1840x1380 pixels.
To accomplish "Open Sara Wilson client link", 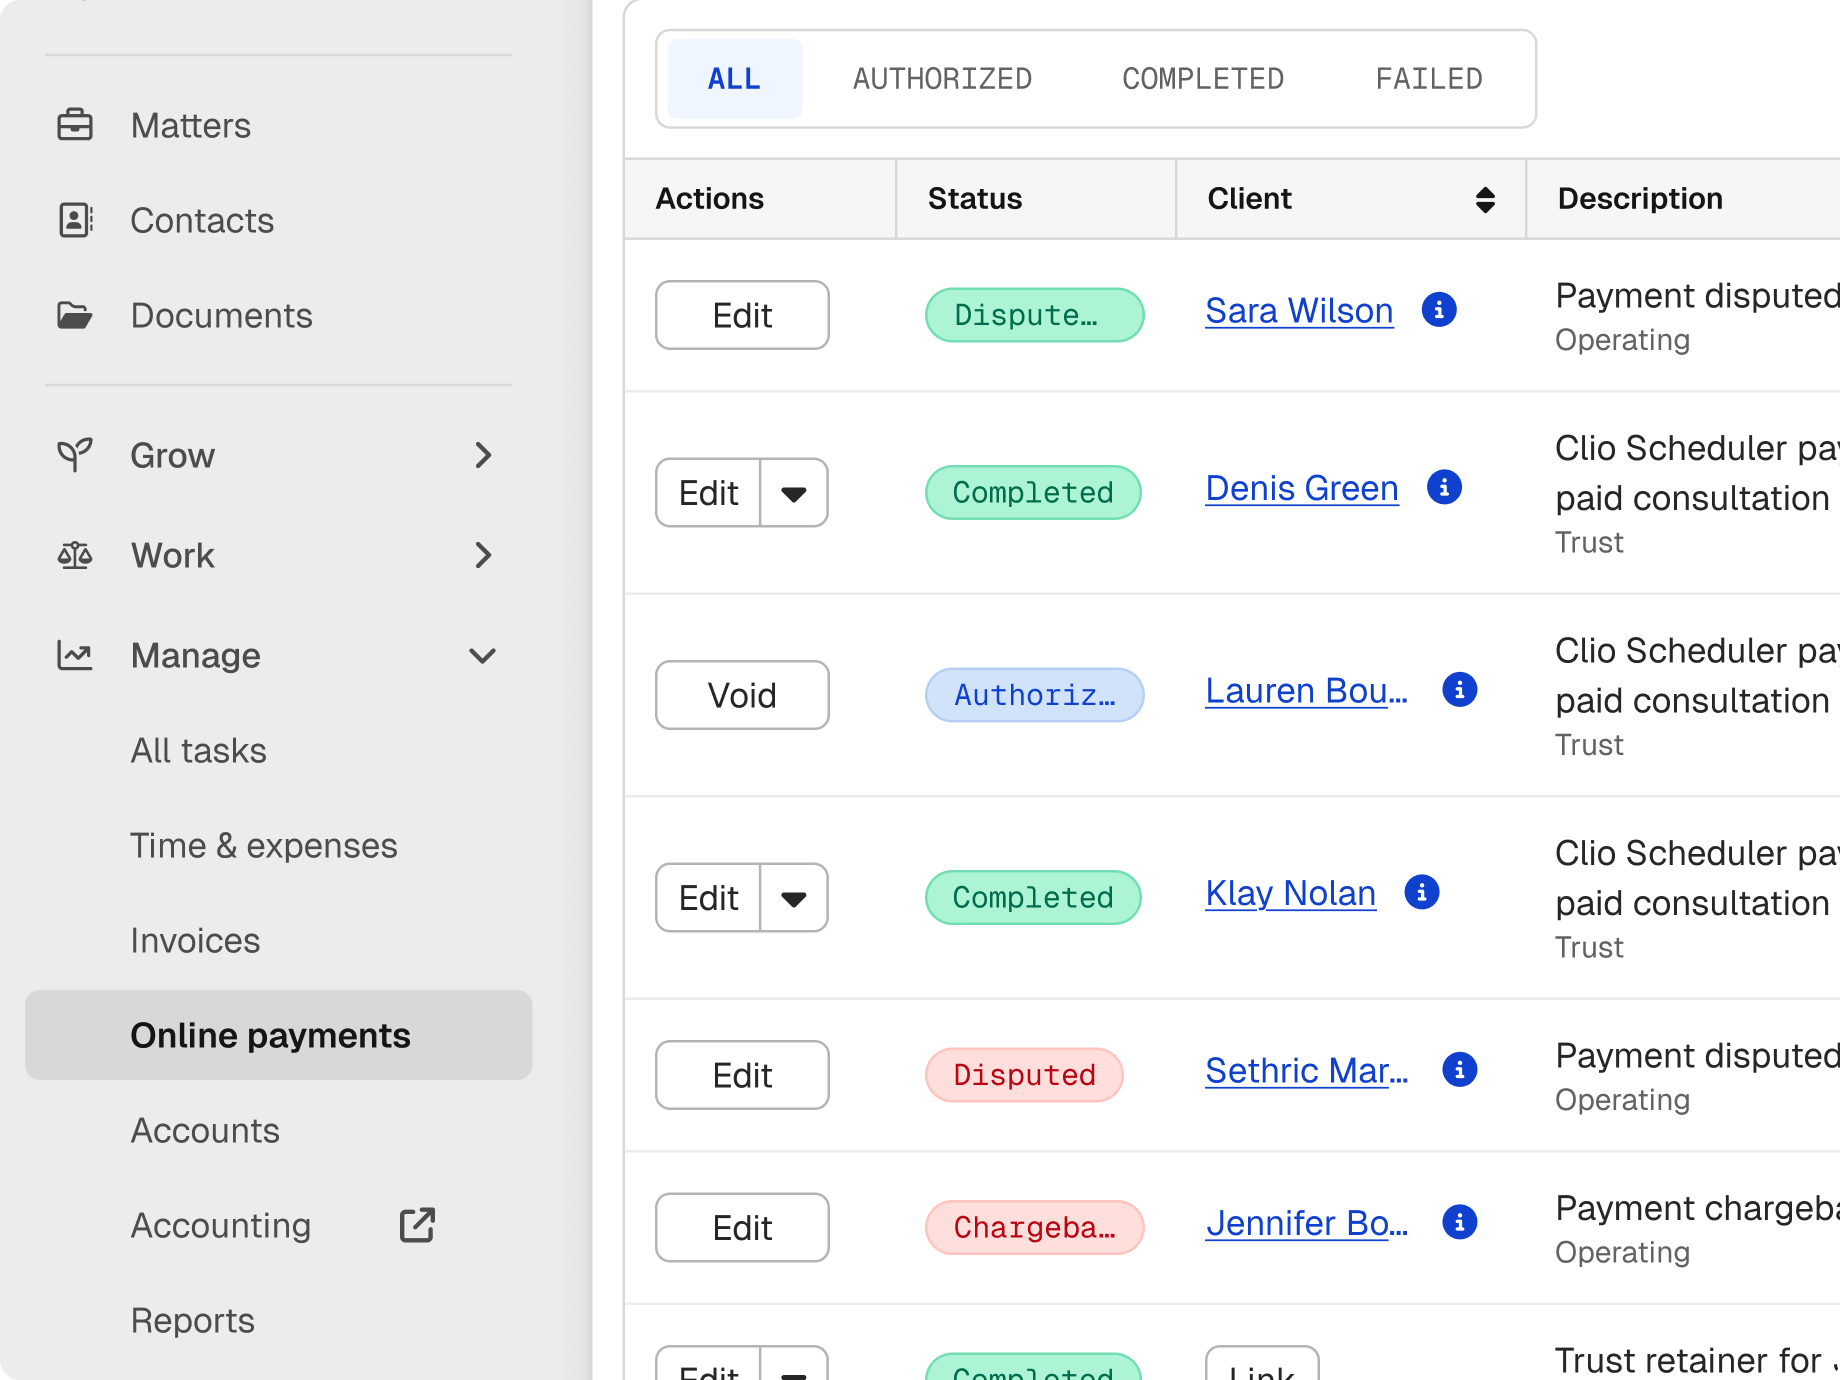I will coord(1299,311).
